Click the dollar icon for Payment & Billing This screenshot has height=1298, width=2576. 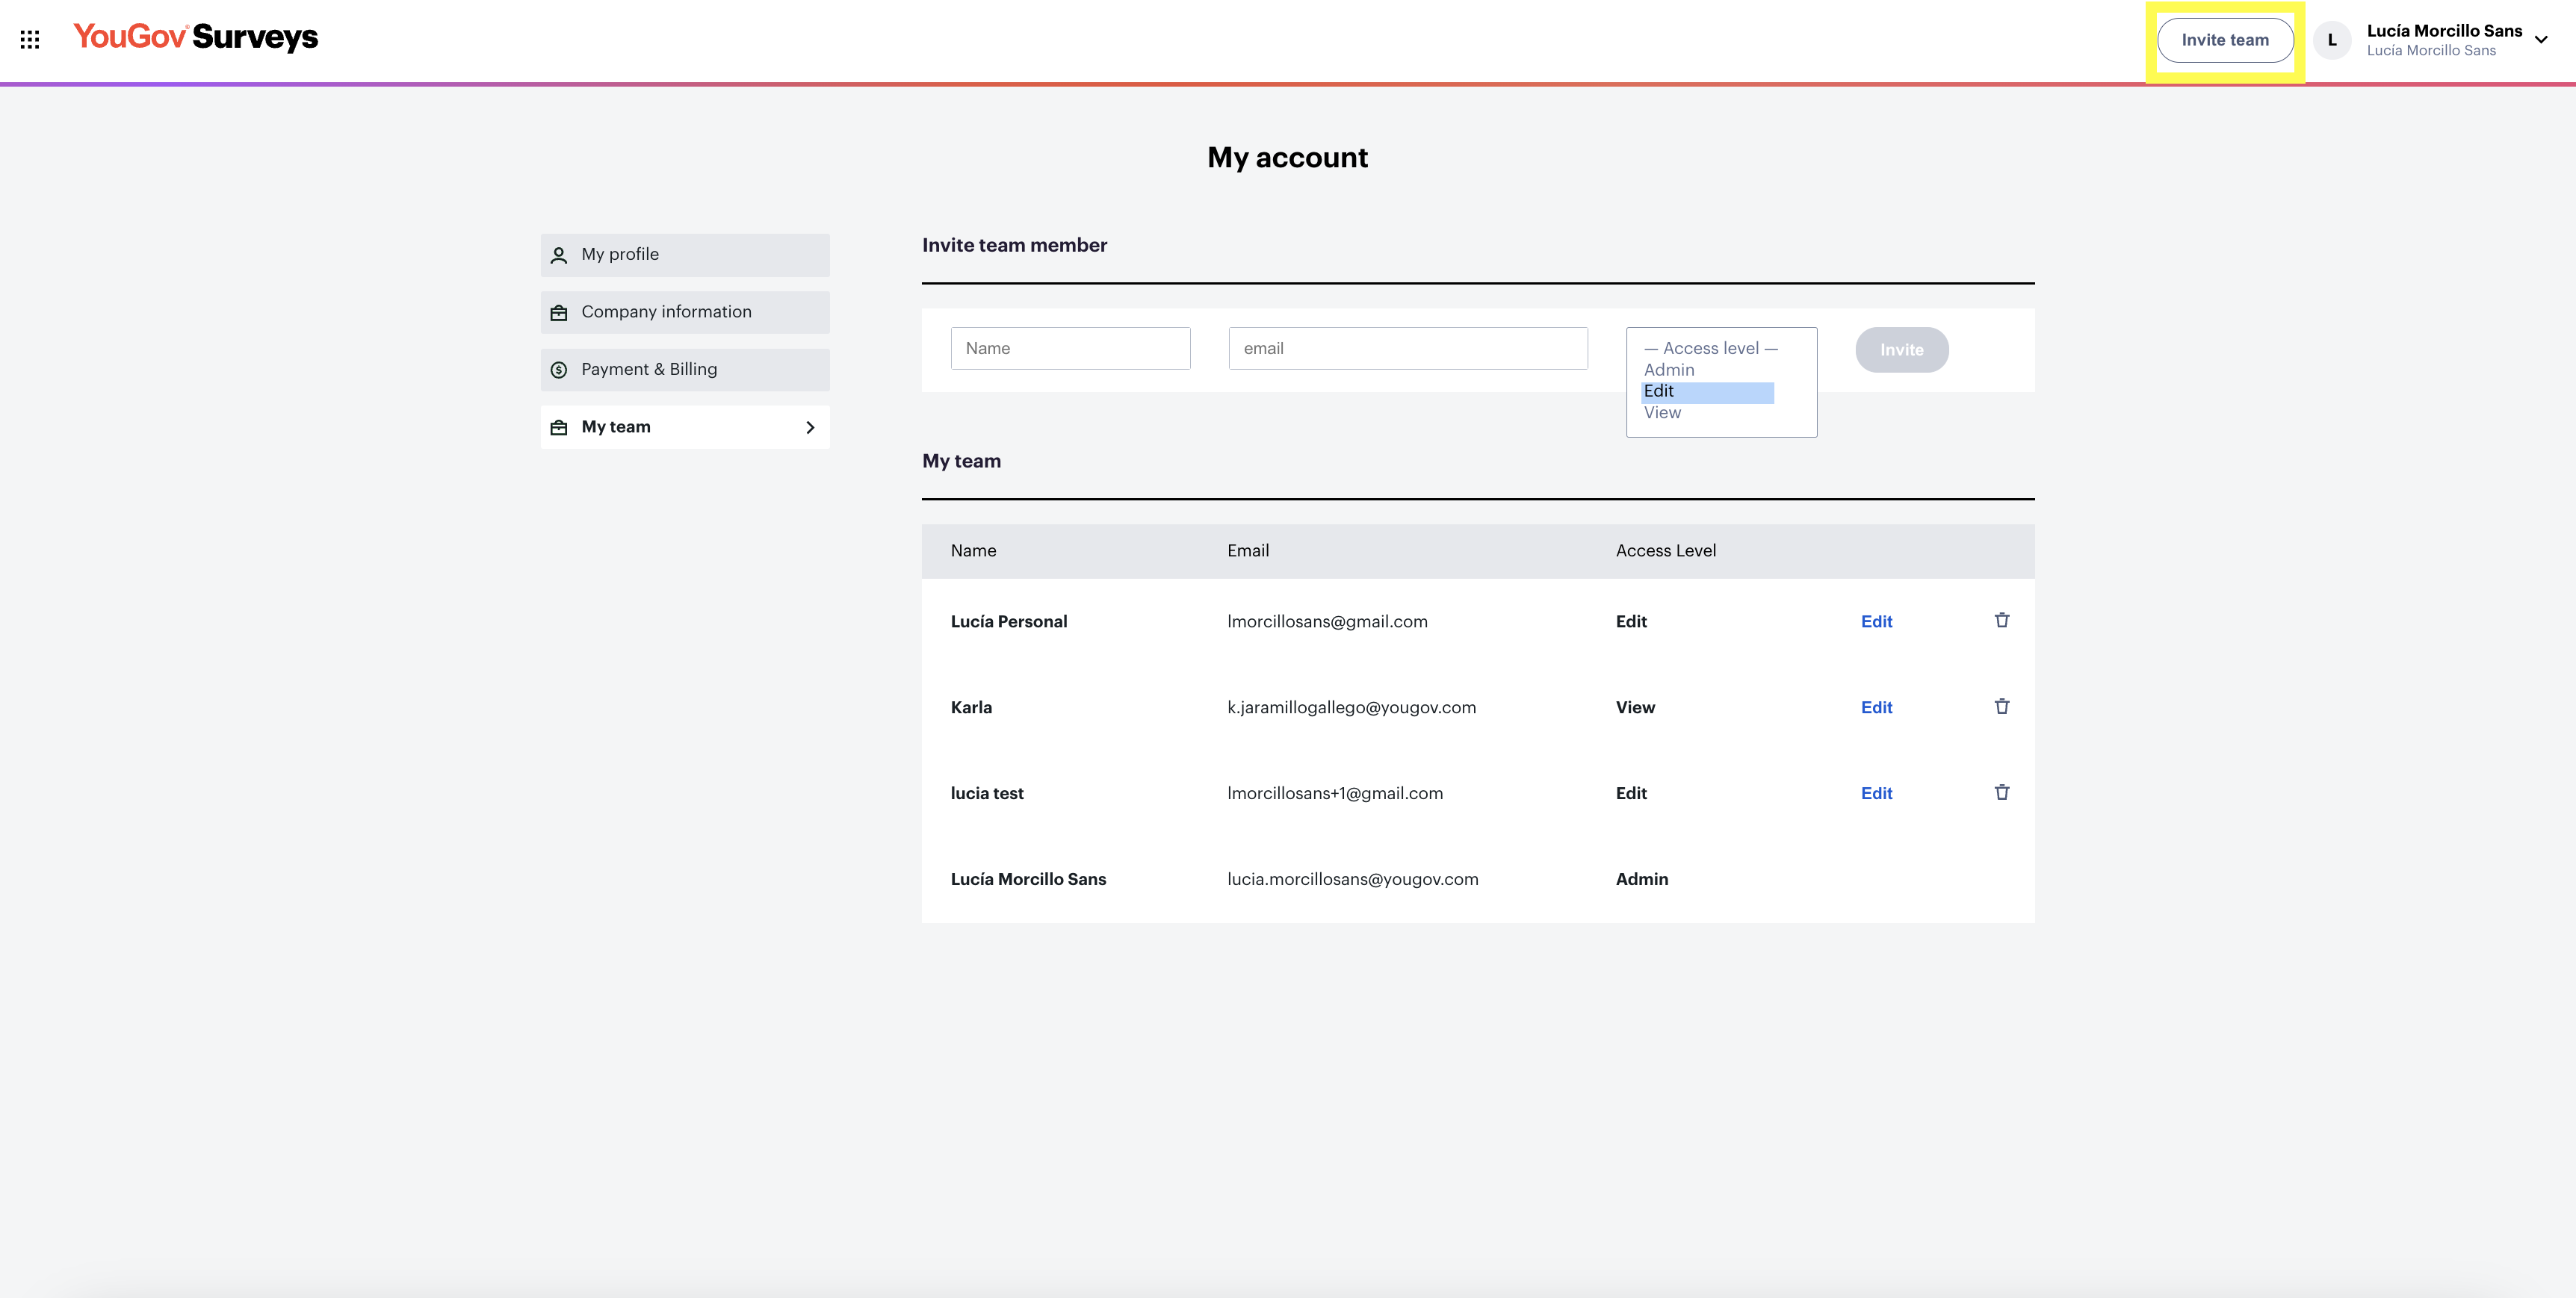coord(559,370)
